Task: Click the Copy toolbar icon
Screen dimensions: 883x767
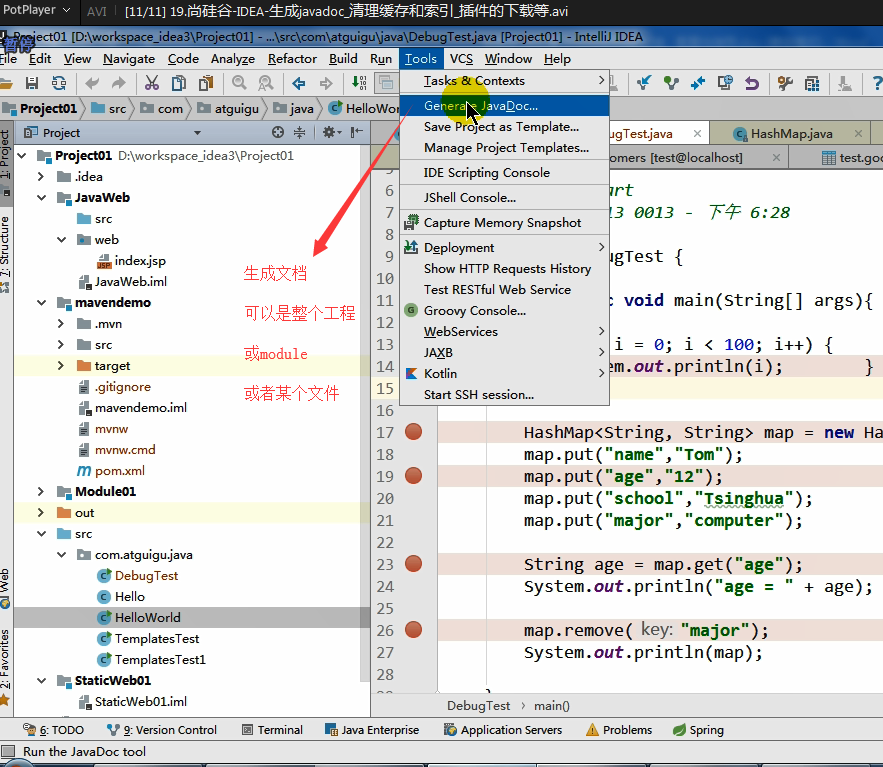Action: pyautogui.click(x=179, y=83)
